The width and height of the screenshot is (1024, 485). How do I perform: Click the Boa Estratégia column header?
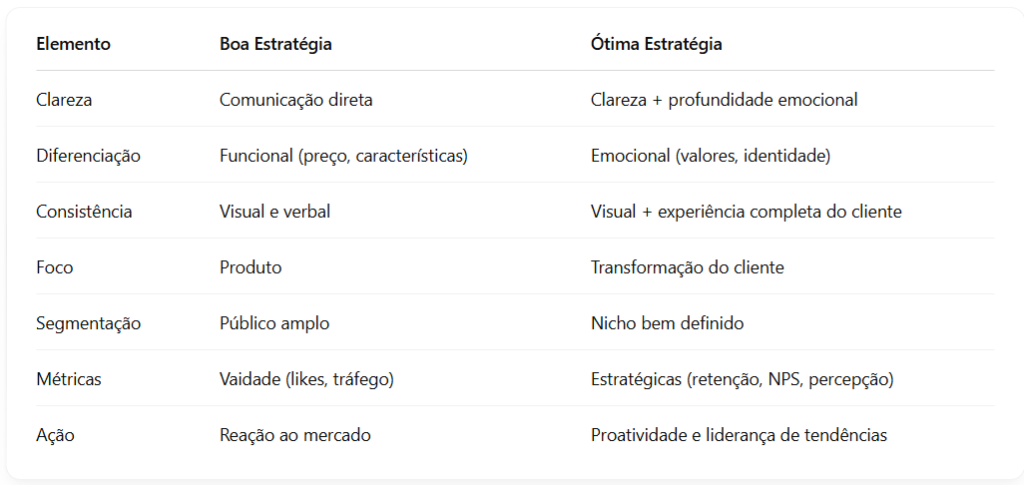point(276,44)
